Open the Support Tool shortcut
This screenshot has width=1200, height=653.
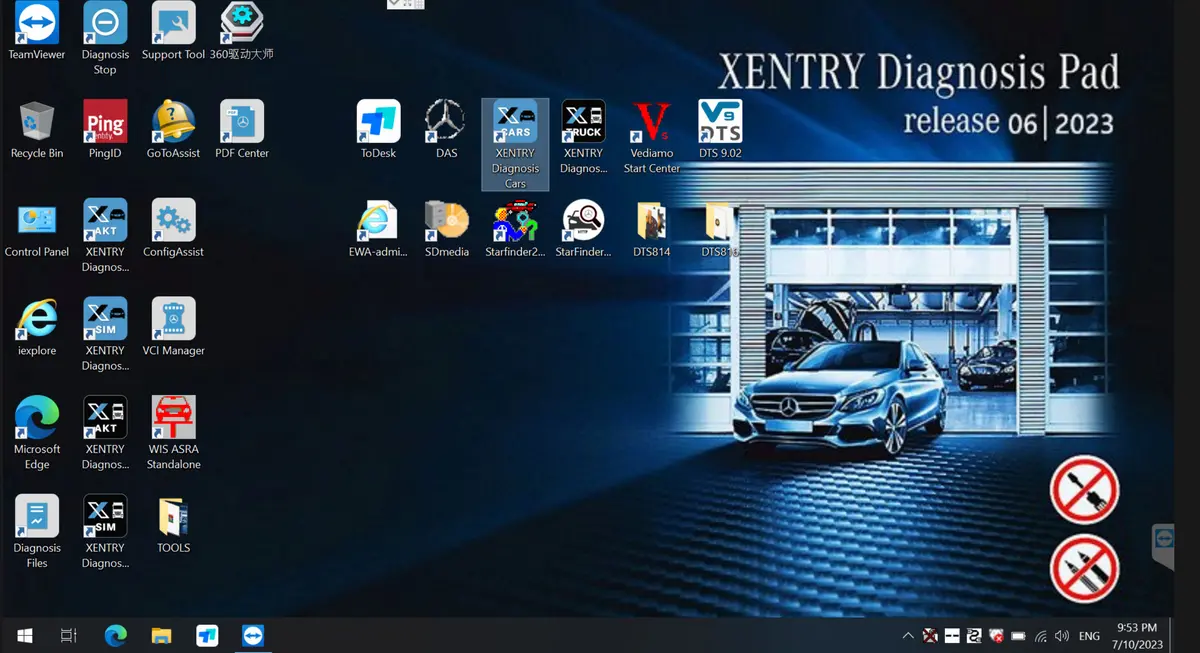tap(173, 31)
